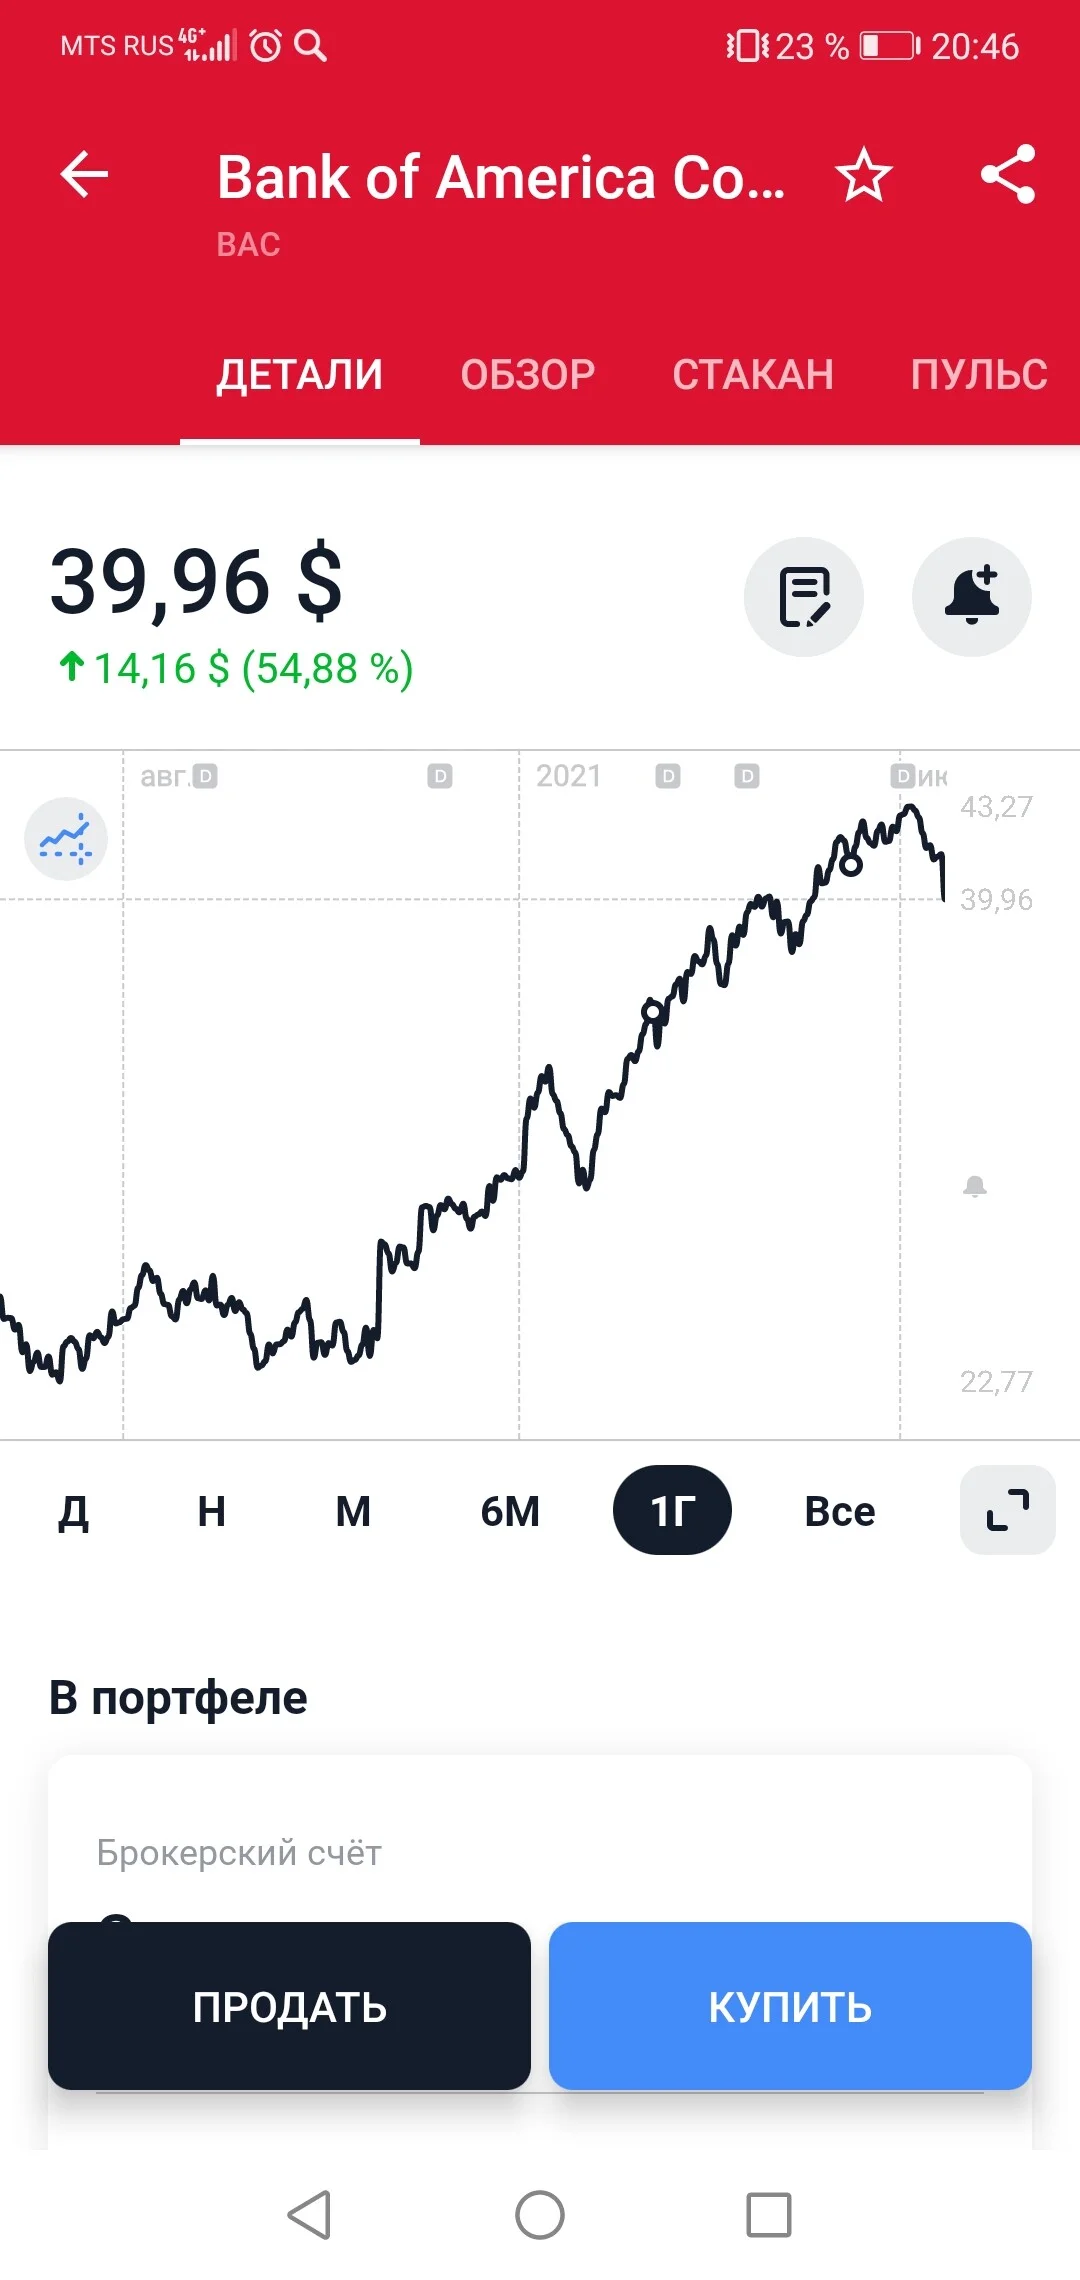The width and height of the screenshot is (1080, 2280).
Task: Tap the ПРОДАТЬ sell button
Action: [x=289, y=2006]
